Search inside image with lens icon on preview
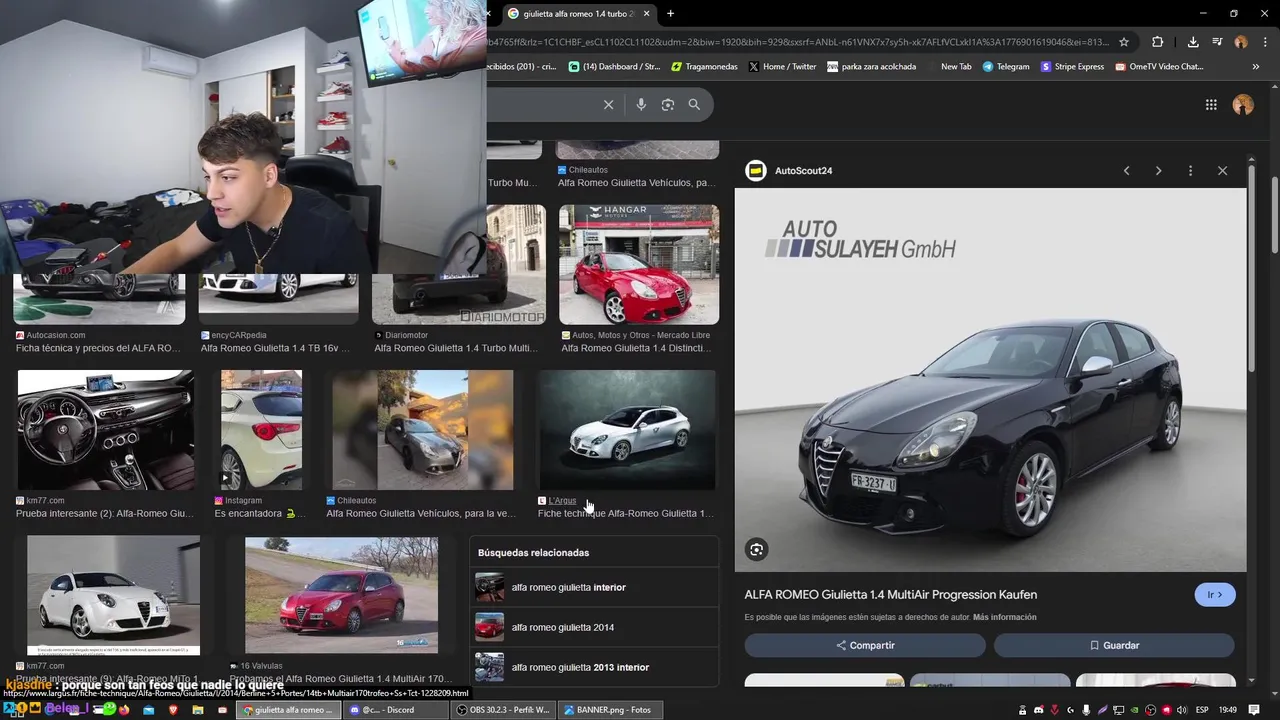 pos(757,549)
